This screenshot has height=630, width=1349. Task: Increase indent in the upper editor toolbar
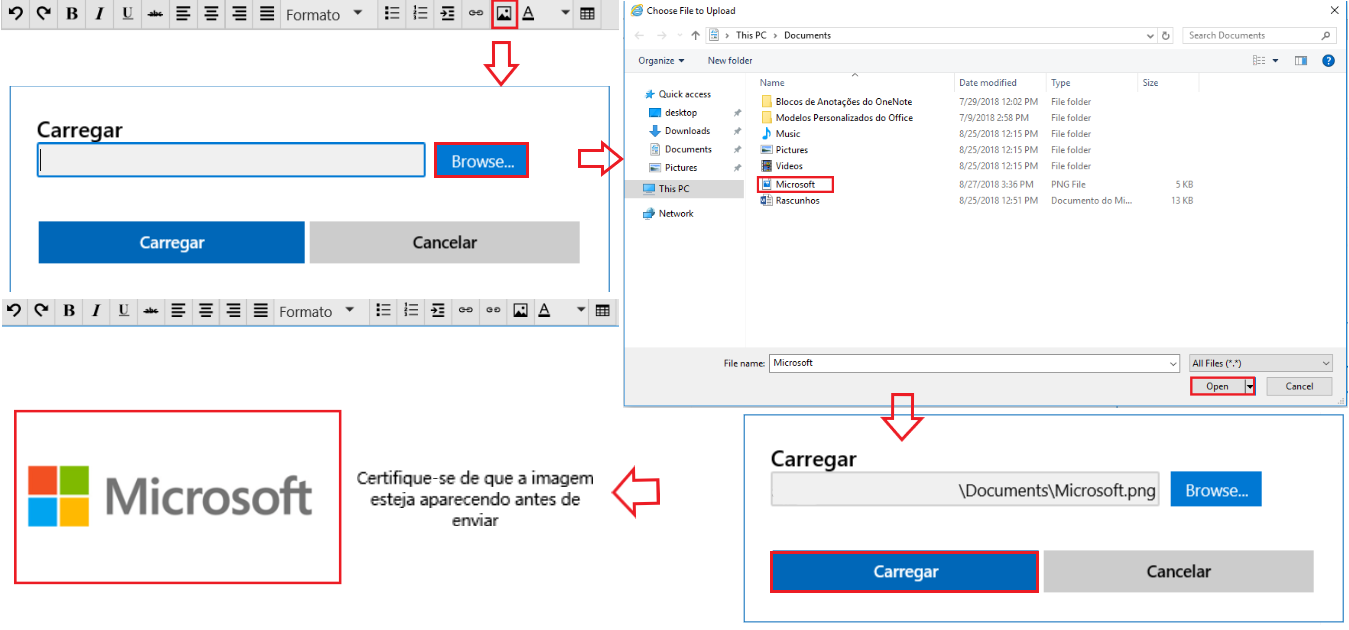(x=447, y=14)
